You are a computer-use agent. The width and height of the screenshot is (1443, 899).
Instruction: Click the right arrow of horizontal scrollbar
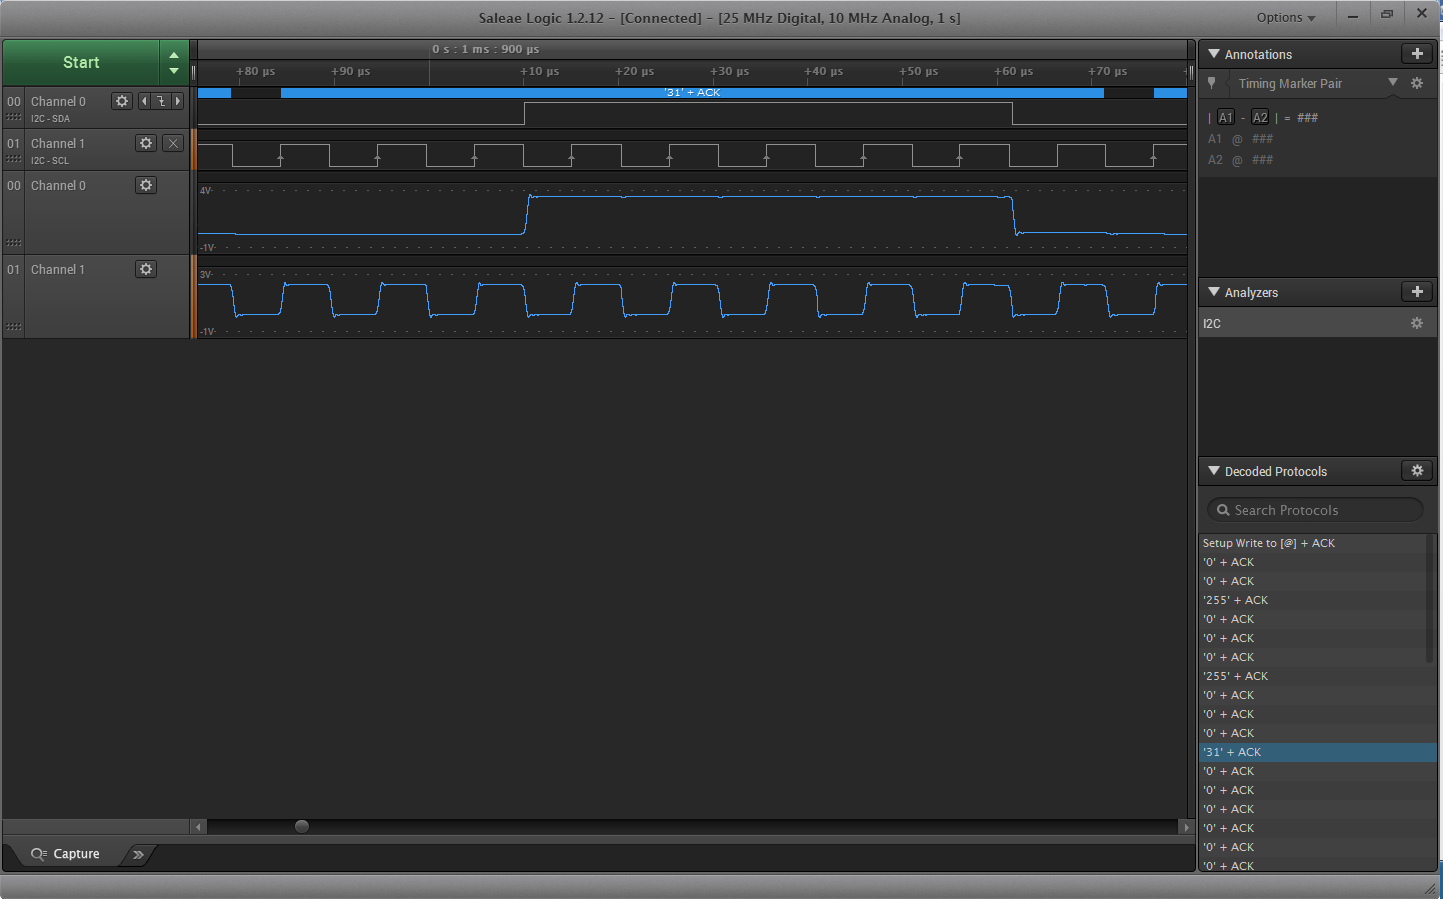pyautogui.click(x=1186, y=827)
